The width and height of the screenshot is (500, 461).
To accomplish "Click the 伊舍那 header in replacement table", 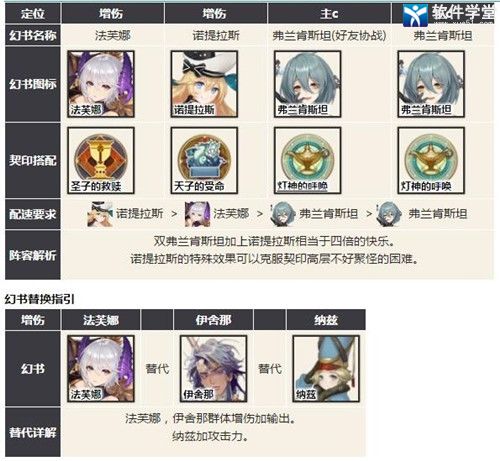I will click(x=213, y=320).
